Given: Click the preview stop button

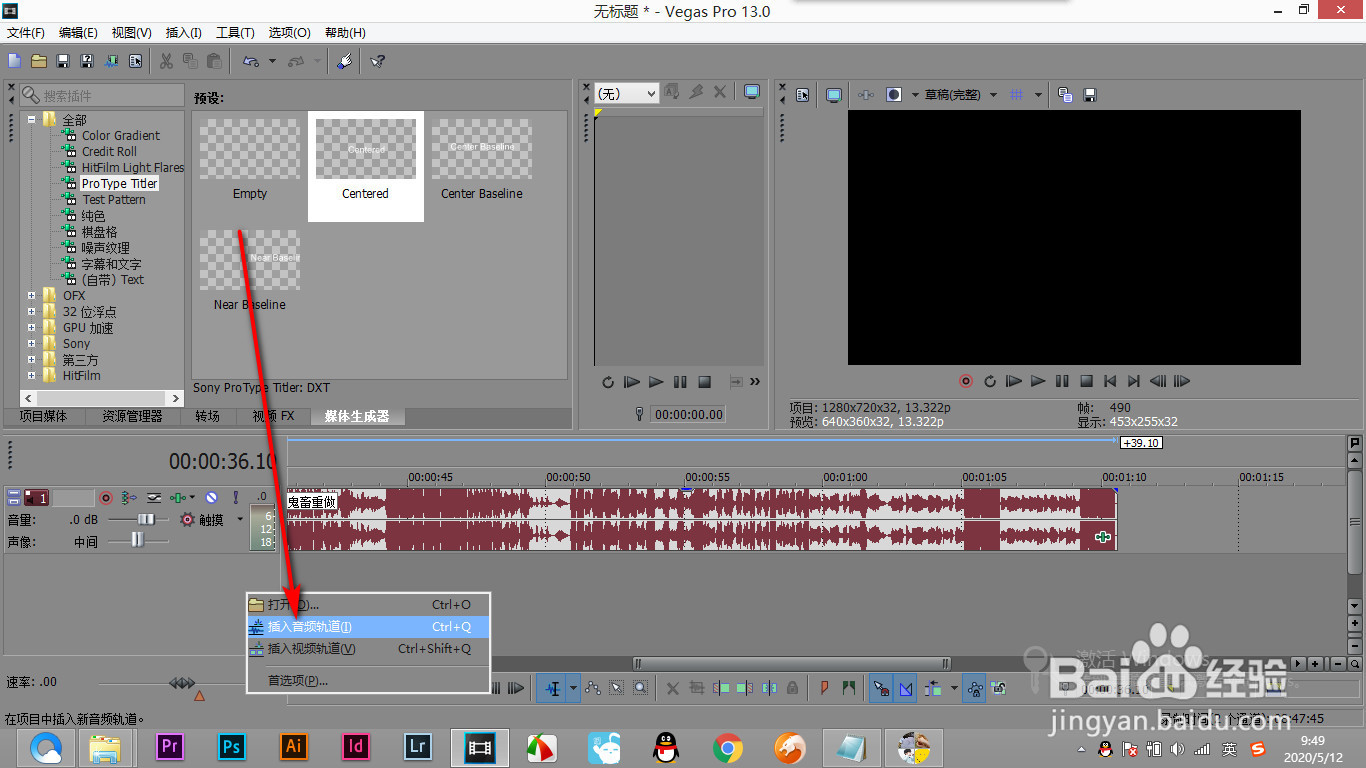Looking at the screenshot, I should (x=1085, y=381).
